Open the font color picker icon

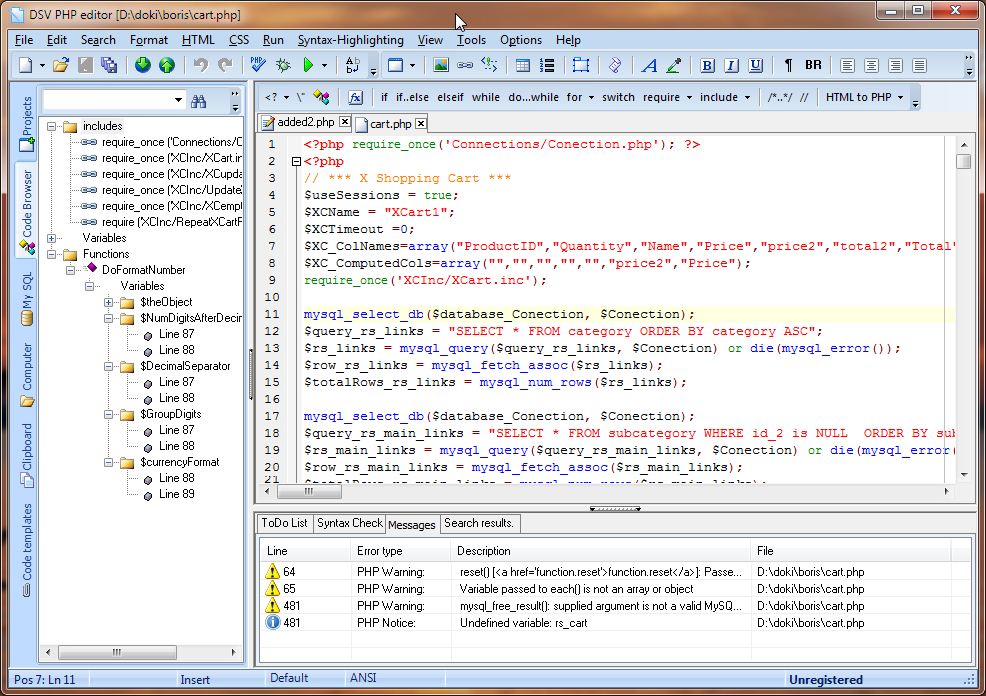coord(674,66)
